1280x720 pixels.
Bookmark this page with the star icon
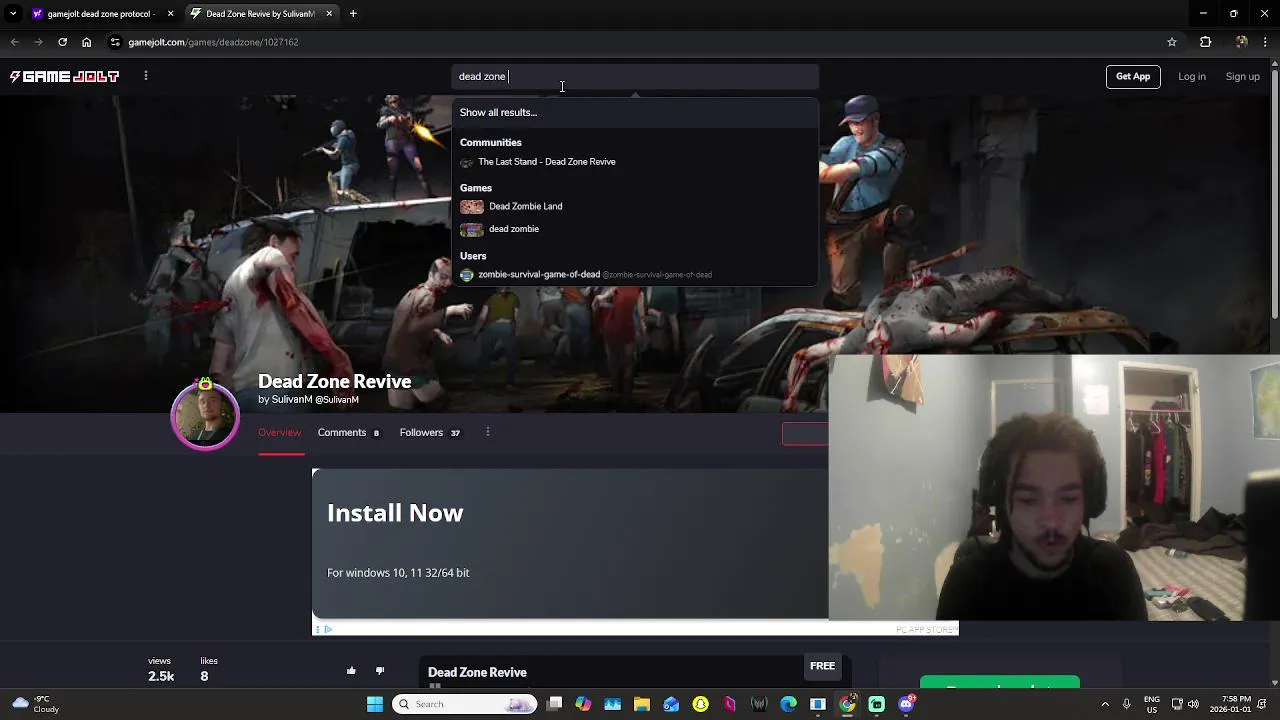tap(1172, 42)
